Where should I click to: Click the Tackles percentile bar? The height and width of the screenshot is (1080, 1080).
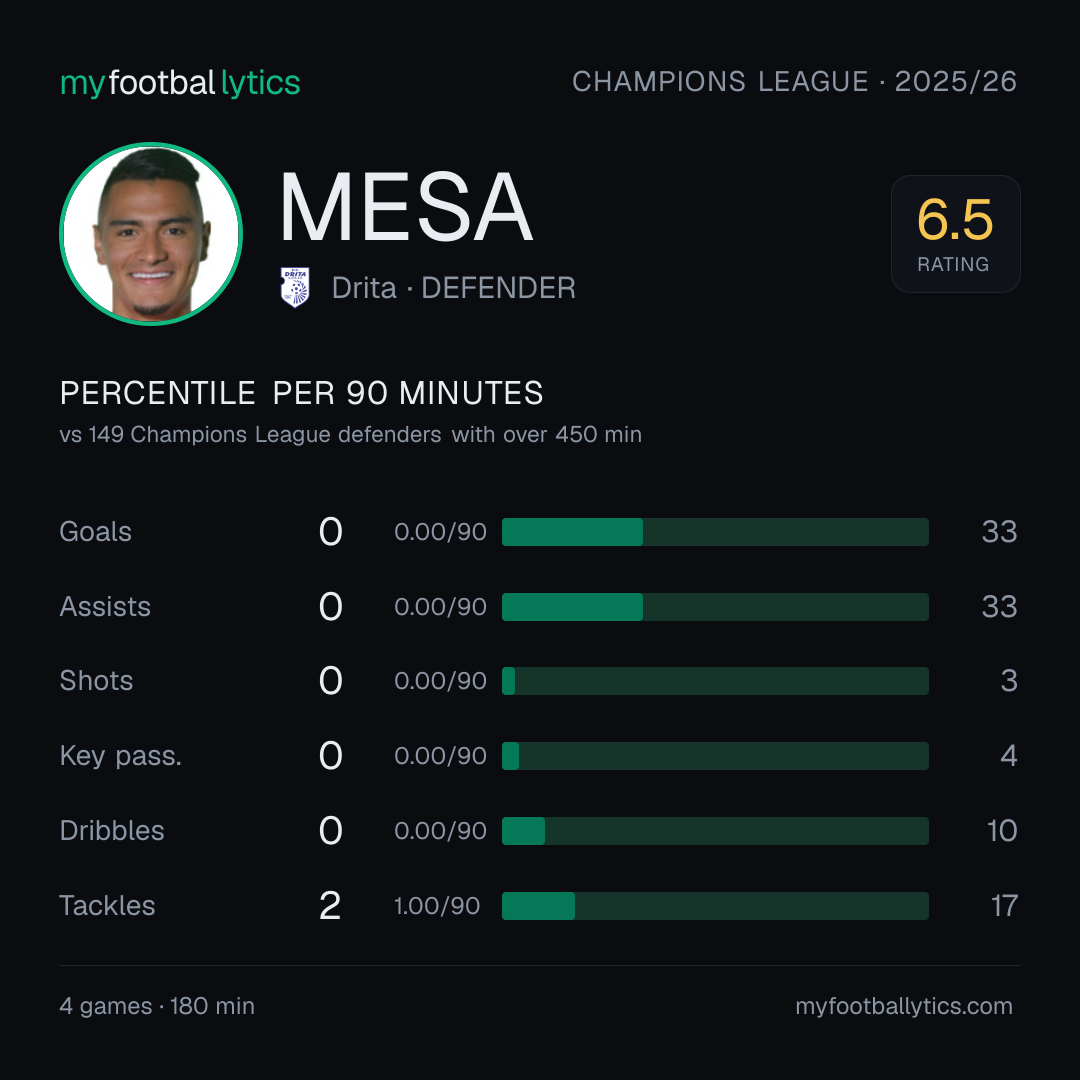(x=715, y=906)
